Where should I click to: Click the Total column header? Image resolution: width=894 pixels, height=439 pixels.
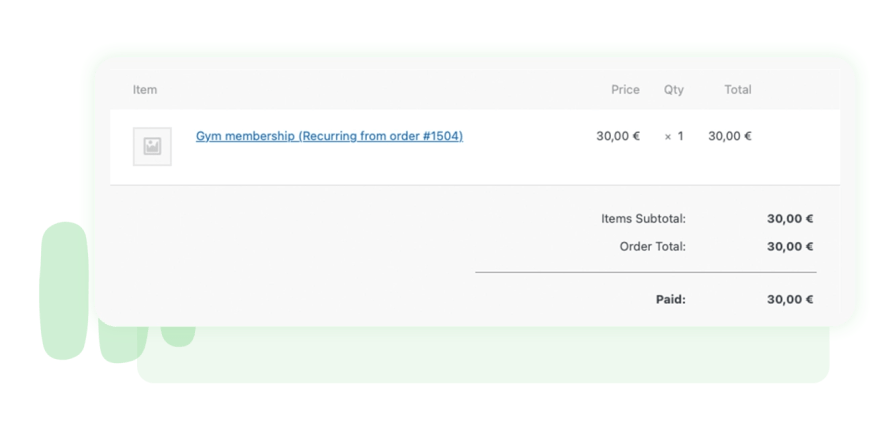[x=737, y=90]
